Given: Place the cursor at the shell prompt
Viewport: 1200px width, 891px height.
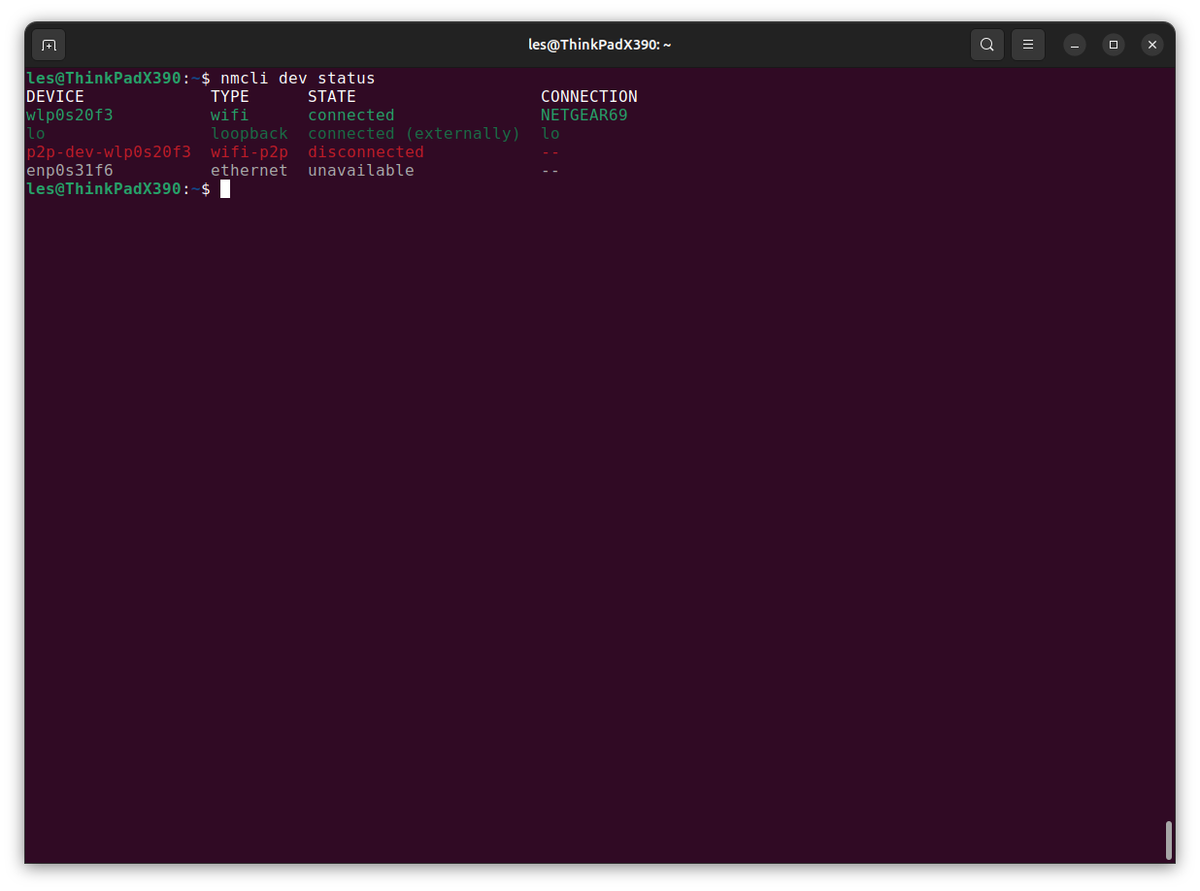Looking at the screenshot, I should point(223,189).
